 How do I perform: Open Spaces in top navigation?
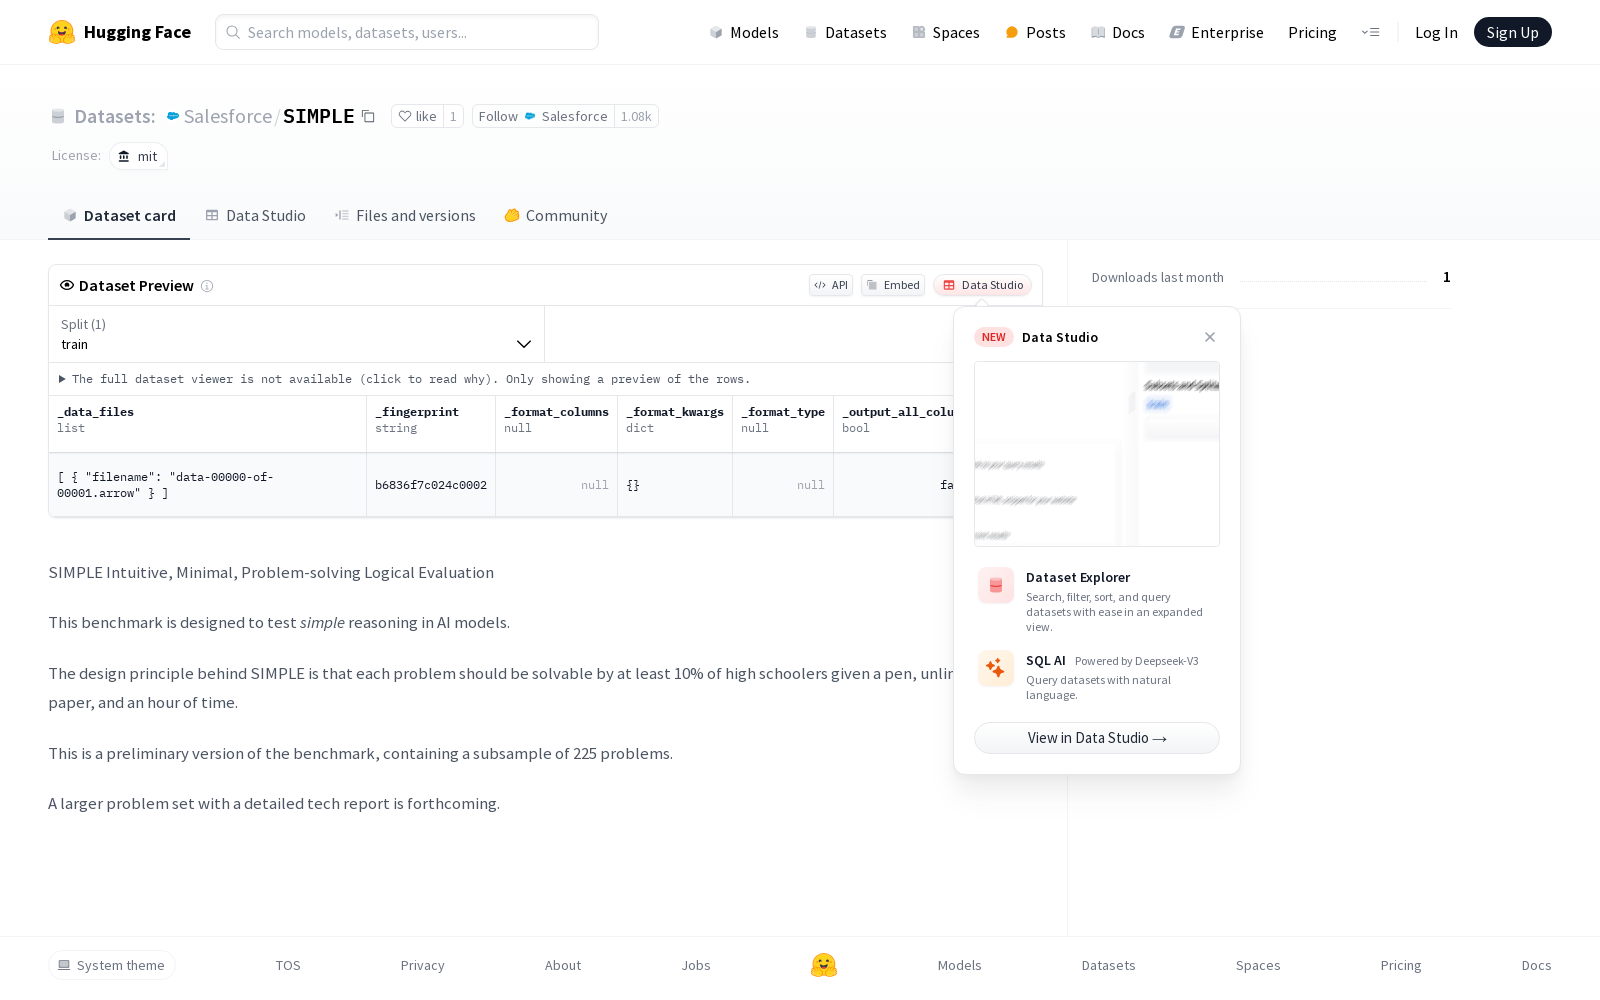pyautogui.click(x=946, y=32)
